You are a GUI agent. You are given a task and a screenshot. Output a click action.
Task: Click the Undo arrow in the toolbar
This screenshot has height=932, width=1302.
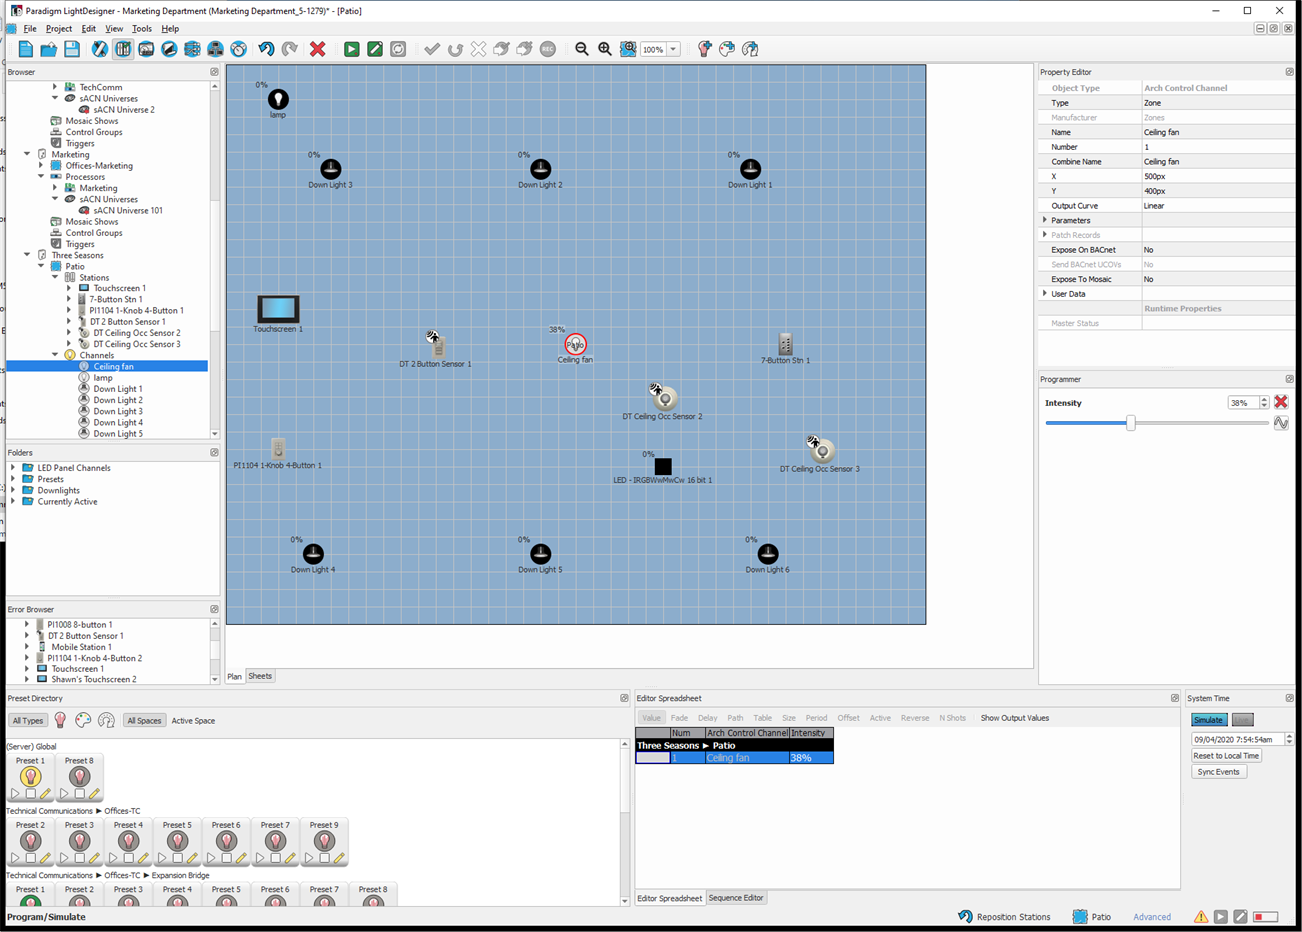click(266, 49)
